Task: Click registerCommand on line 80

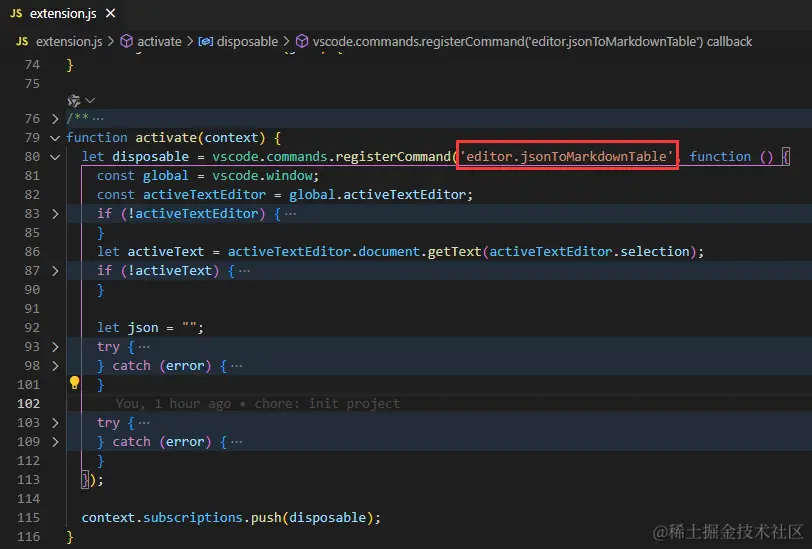Action: click(393, 156)
